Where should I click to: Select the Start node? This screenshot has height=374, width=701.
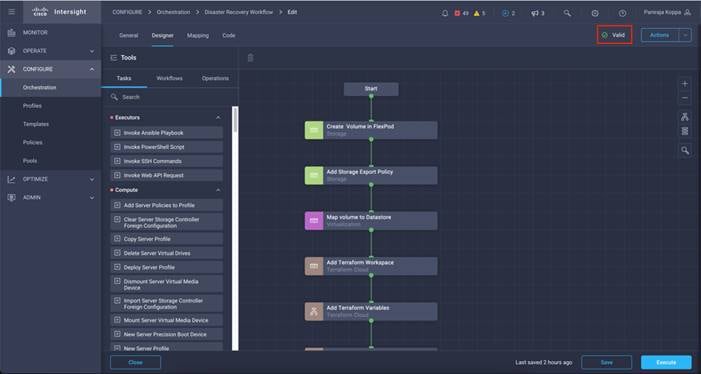click(371, 89)
